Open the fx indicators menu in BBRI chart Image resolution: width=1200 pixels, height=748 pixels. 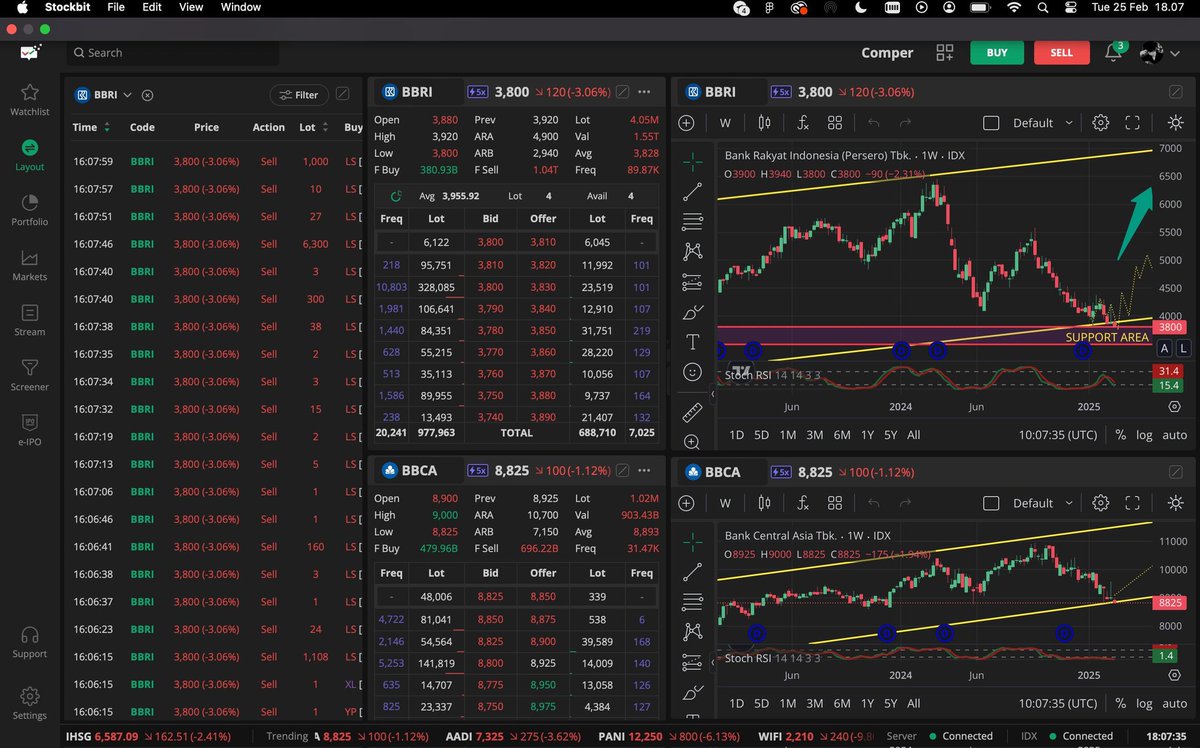[802, 123]
